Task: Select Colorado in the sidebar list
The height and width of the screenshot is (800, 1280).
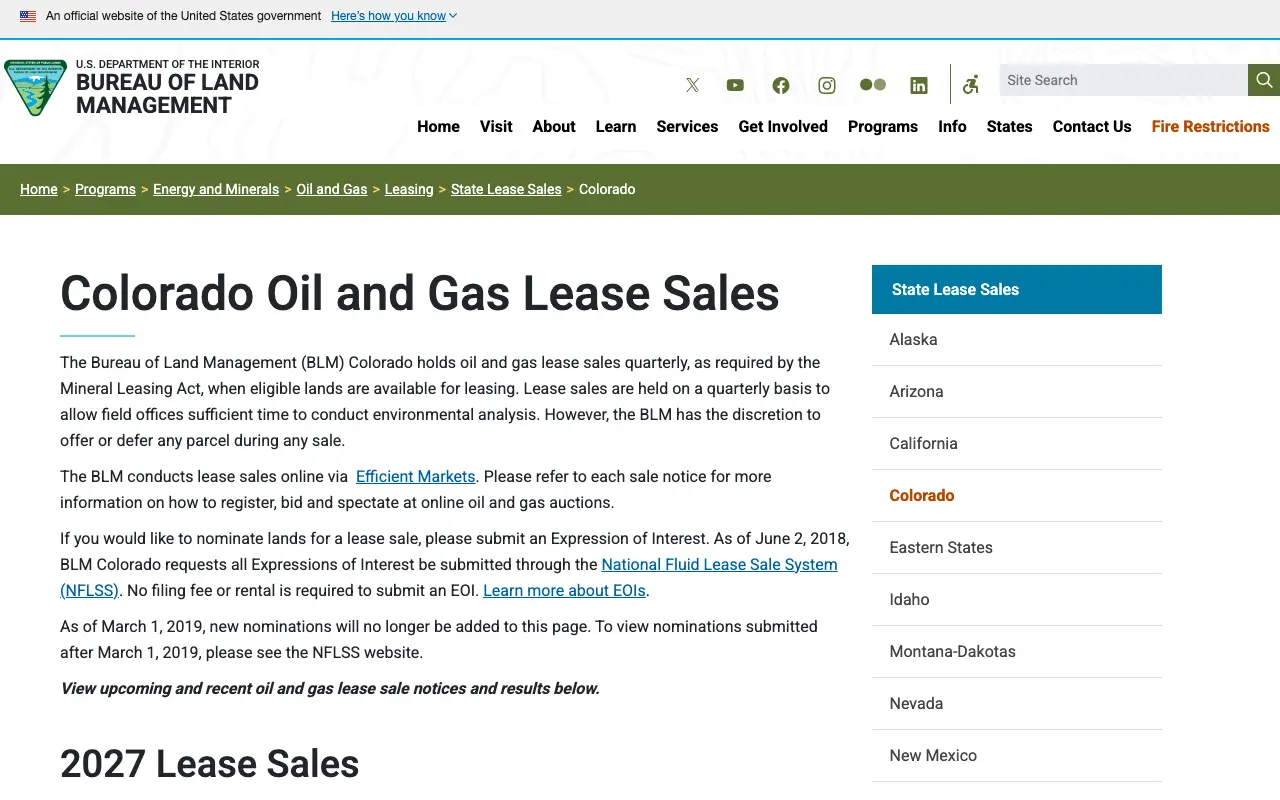Action: [1017, 496]
